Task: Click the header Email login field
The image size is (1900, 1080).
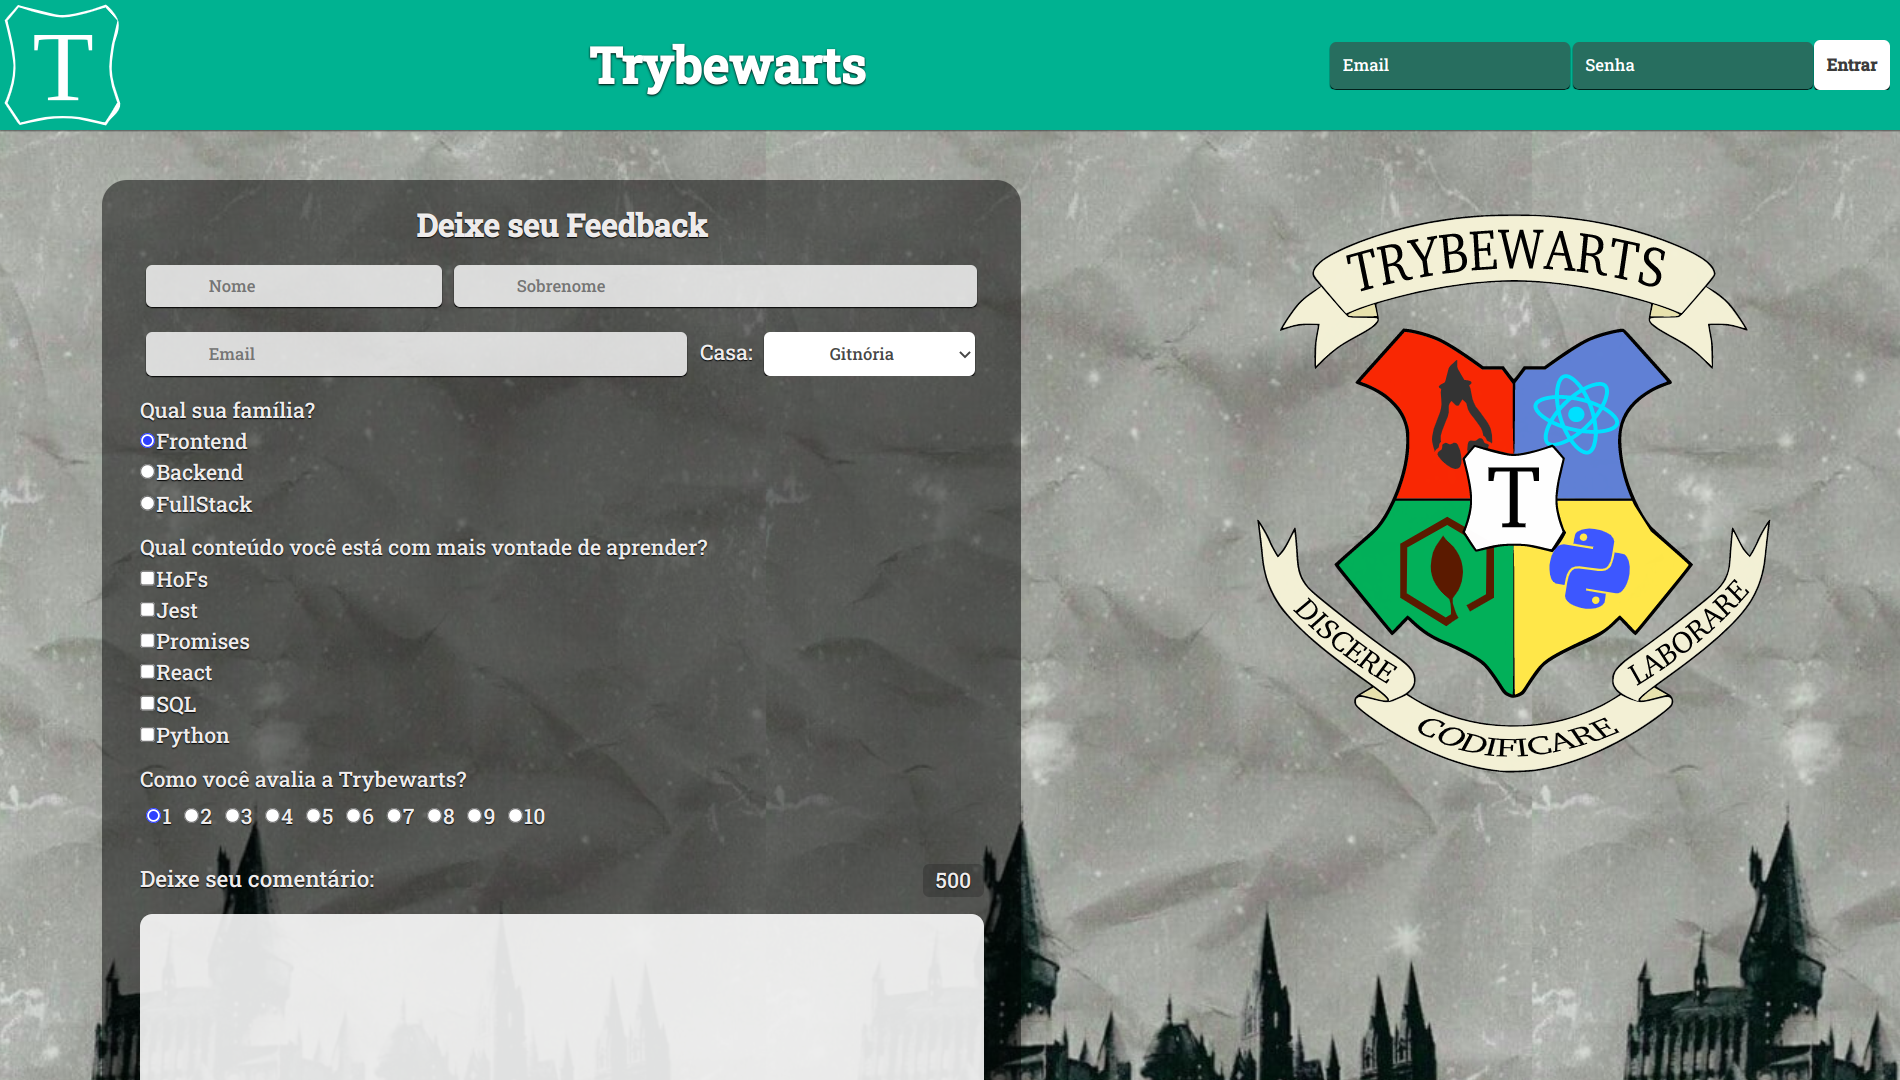Action: 1449,65
